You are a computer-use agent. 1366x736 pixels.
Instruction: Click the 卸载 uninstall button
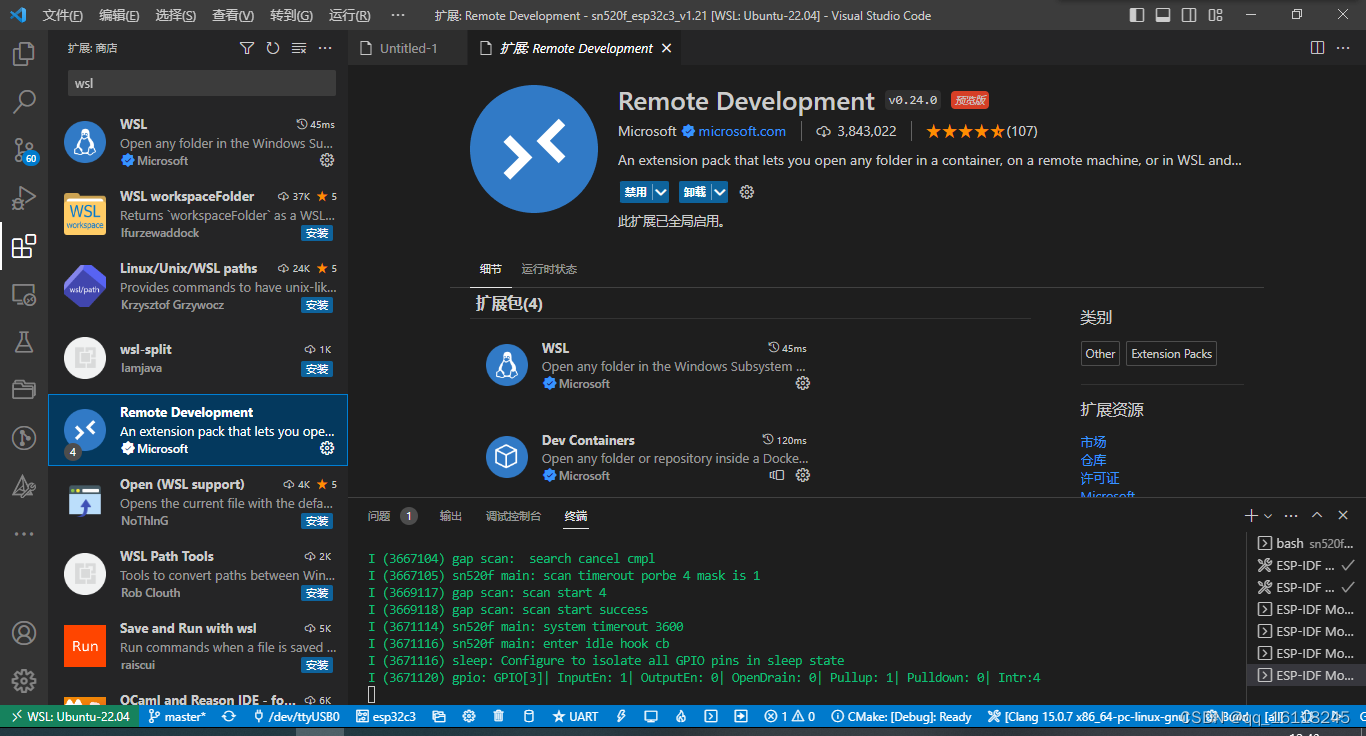point(694,192)
